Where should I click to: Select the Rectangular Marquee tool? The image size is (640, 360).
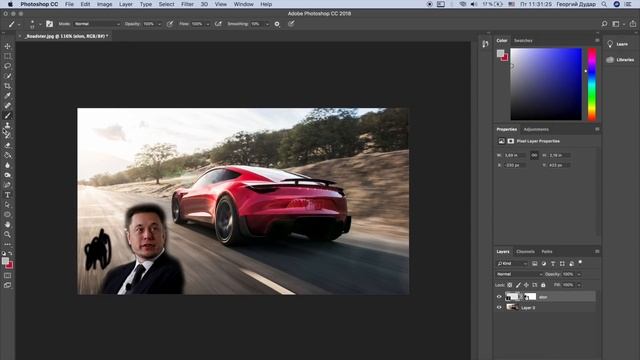coord(7,56)
